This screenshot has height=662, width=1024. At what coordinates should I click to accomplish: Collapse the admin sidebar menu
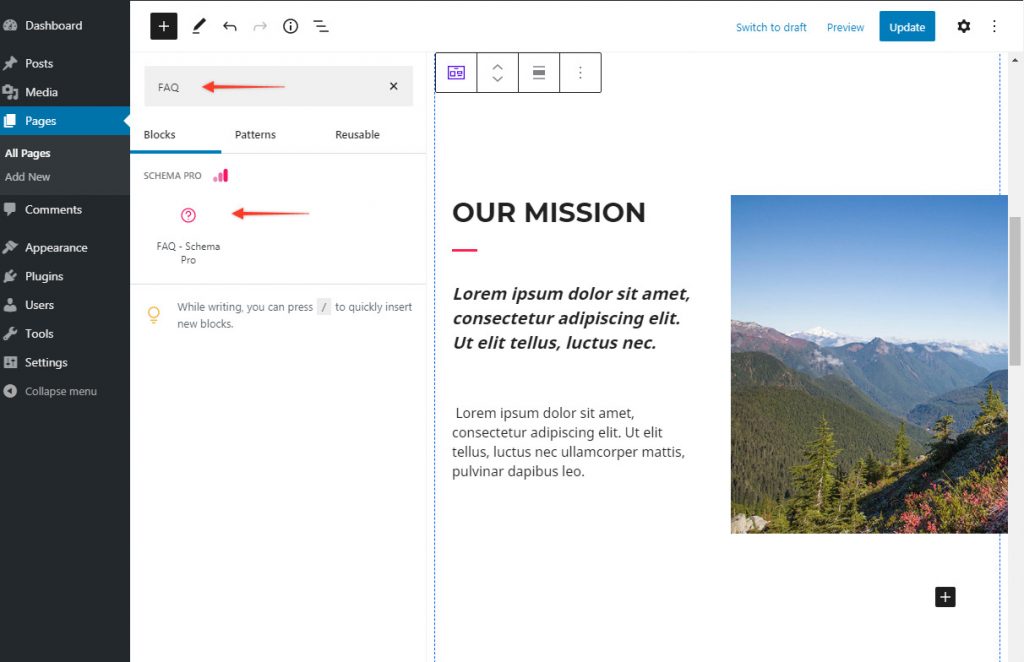click(60, 391)
